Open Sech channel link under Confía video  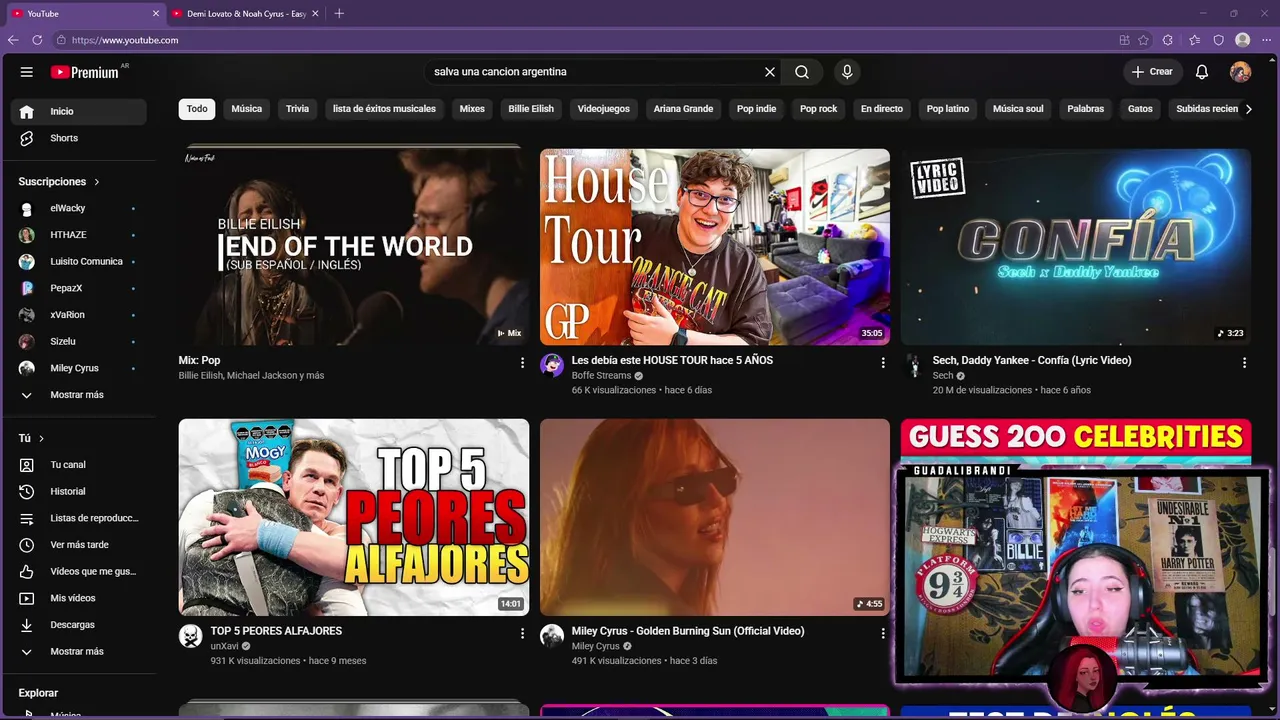point(943,376)
